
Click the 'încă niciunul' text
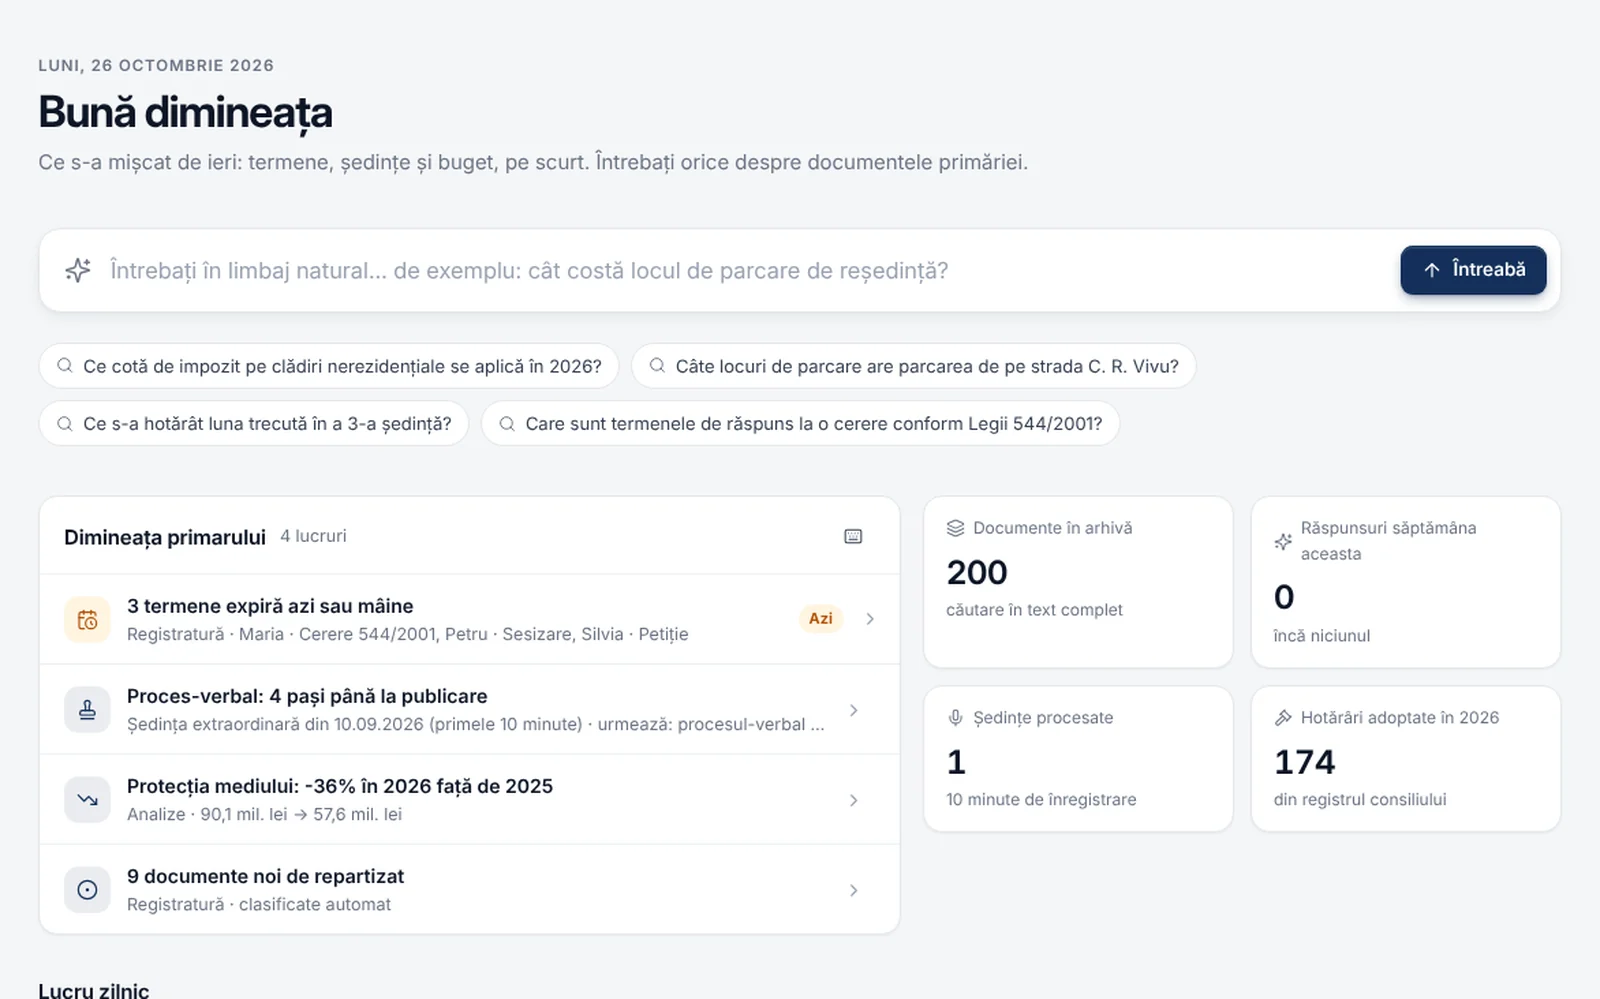1322,636
